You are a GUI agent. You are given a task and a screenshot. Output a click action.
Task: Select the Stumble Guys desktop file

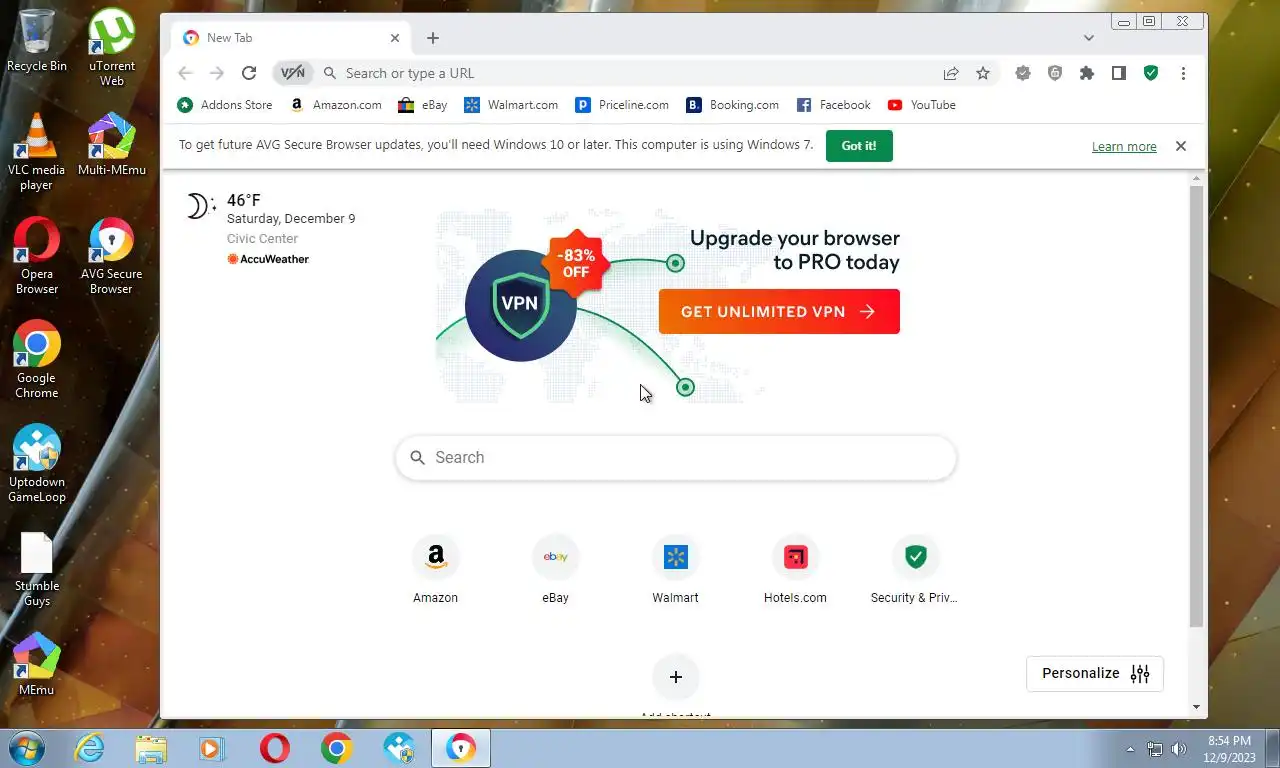37,568
